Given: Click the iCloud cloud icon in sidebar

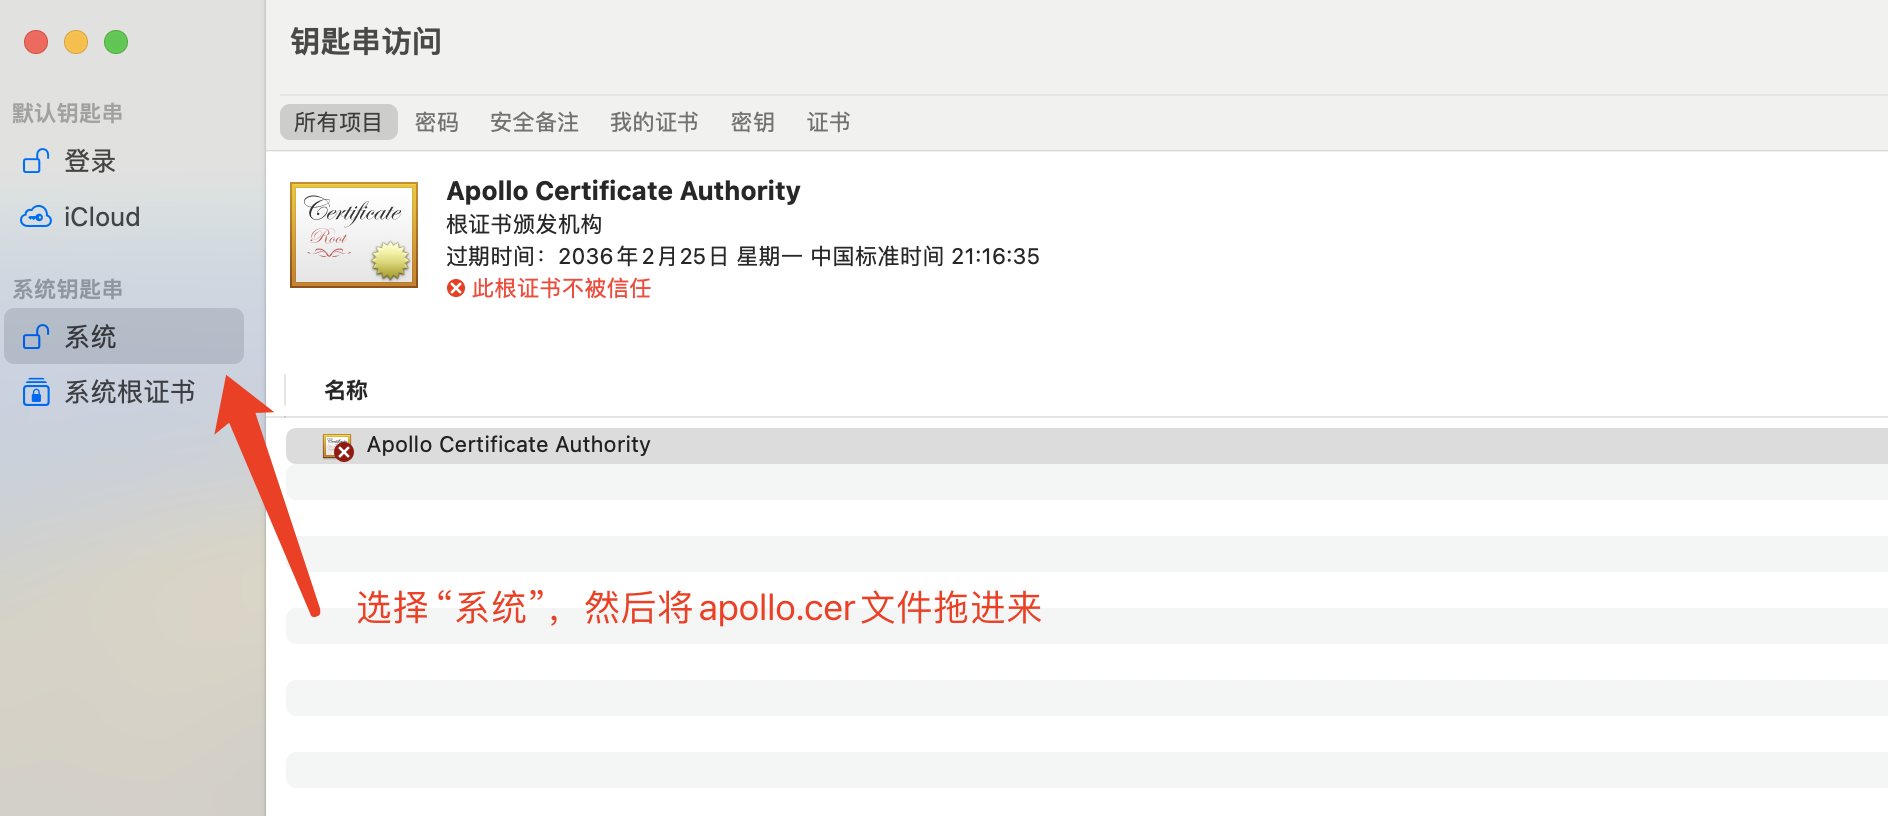Looking at the screenshot, I should [x=36, y=217].
